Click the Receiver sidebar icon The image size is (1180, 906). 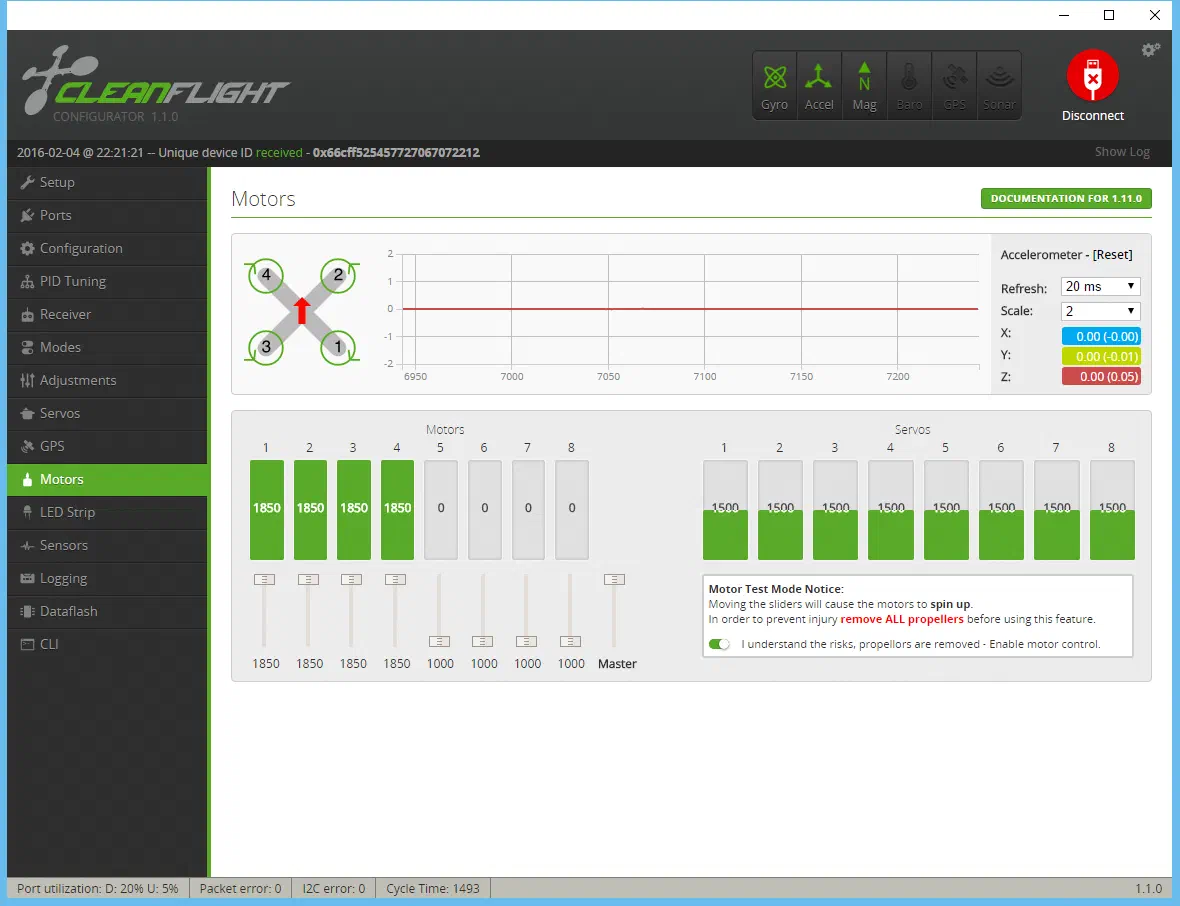pyautogui.click(x=28, y=315)
